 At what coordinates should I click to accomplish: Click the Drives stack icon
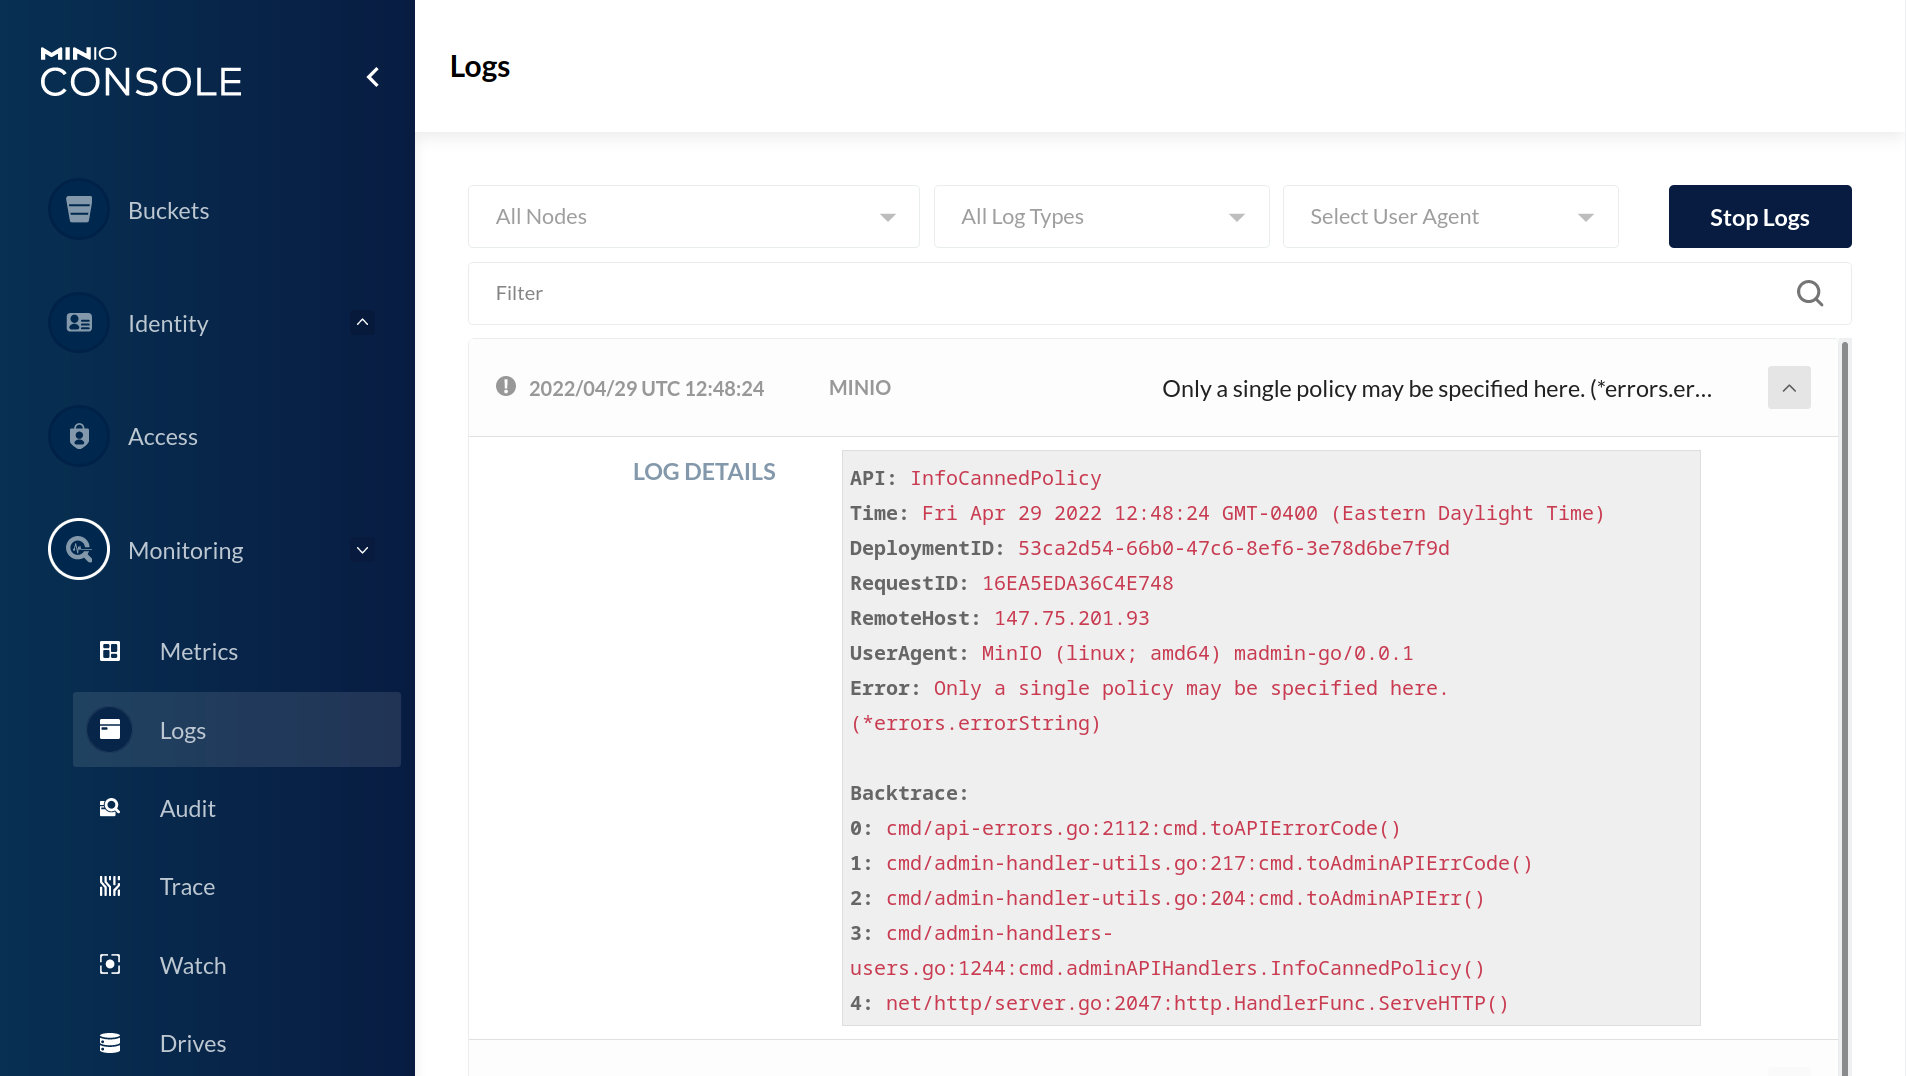coord(110,1043)
